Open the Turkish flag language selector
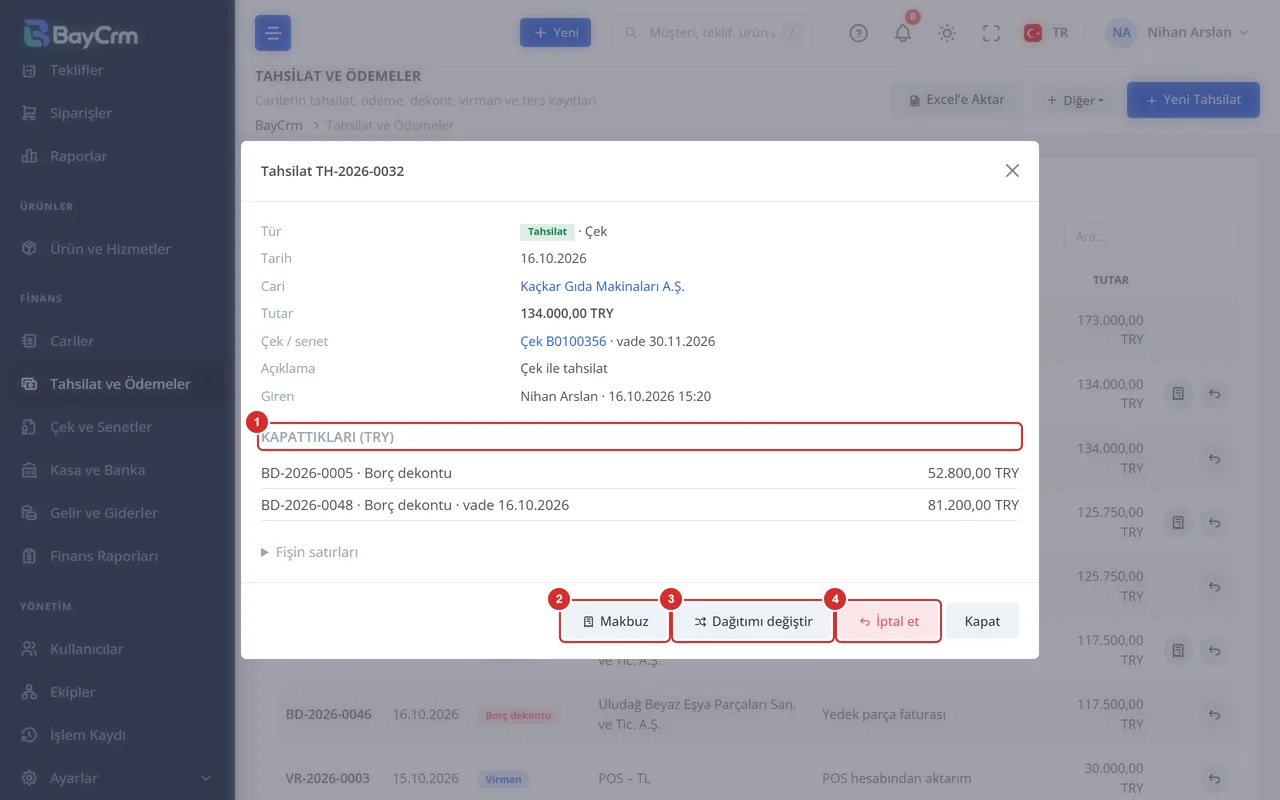Viewport: 1280px width, 800px height. click(1046, 33)
